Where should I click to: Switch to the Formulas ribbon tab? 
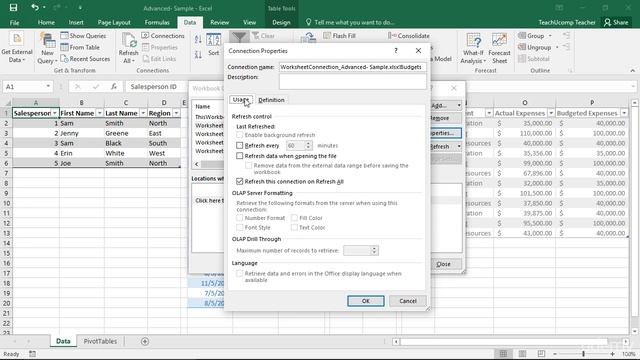pyautogui.click(x=157, y=22)
